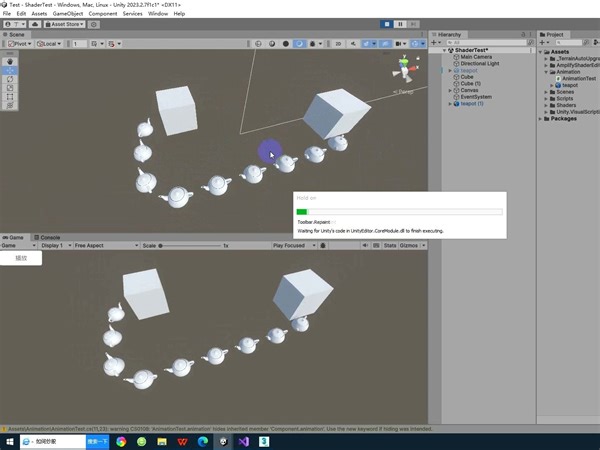Expand teapot (1) in Hierarchy
600x450 pixels.
(x=450, y=104)
